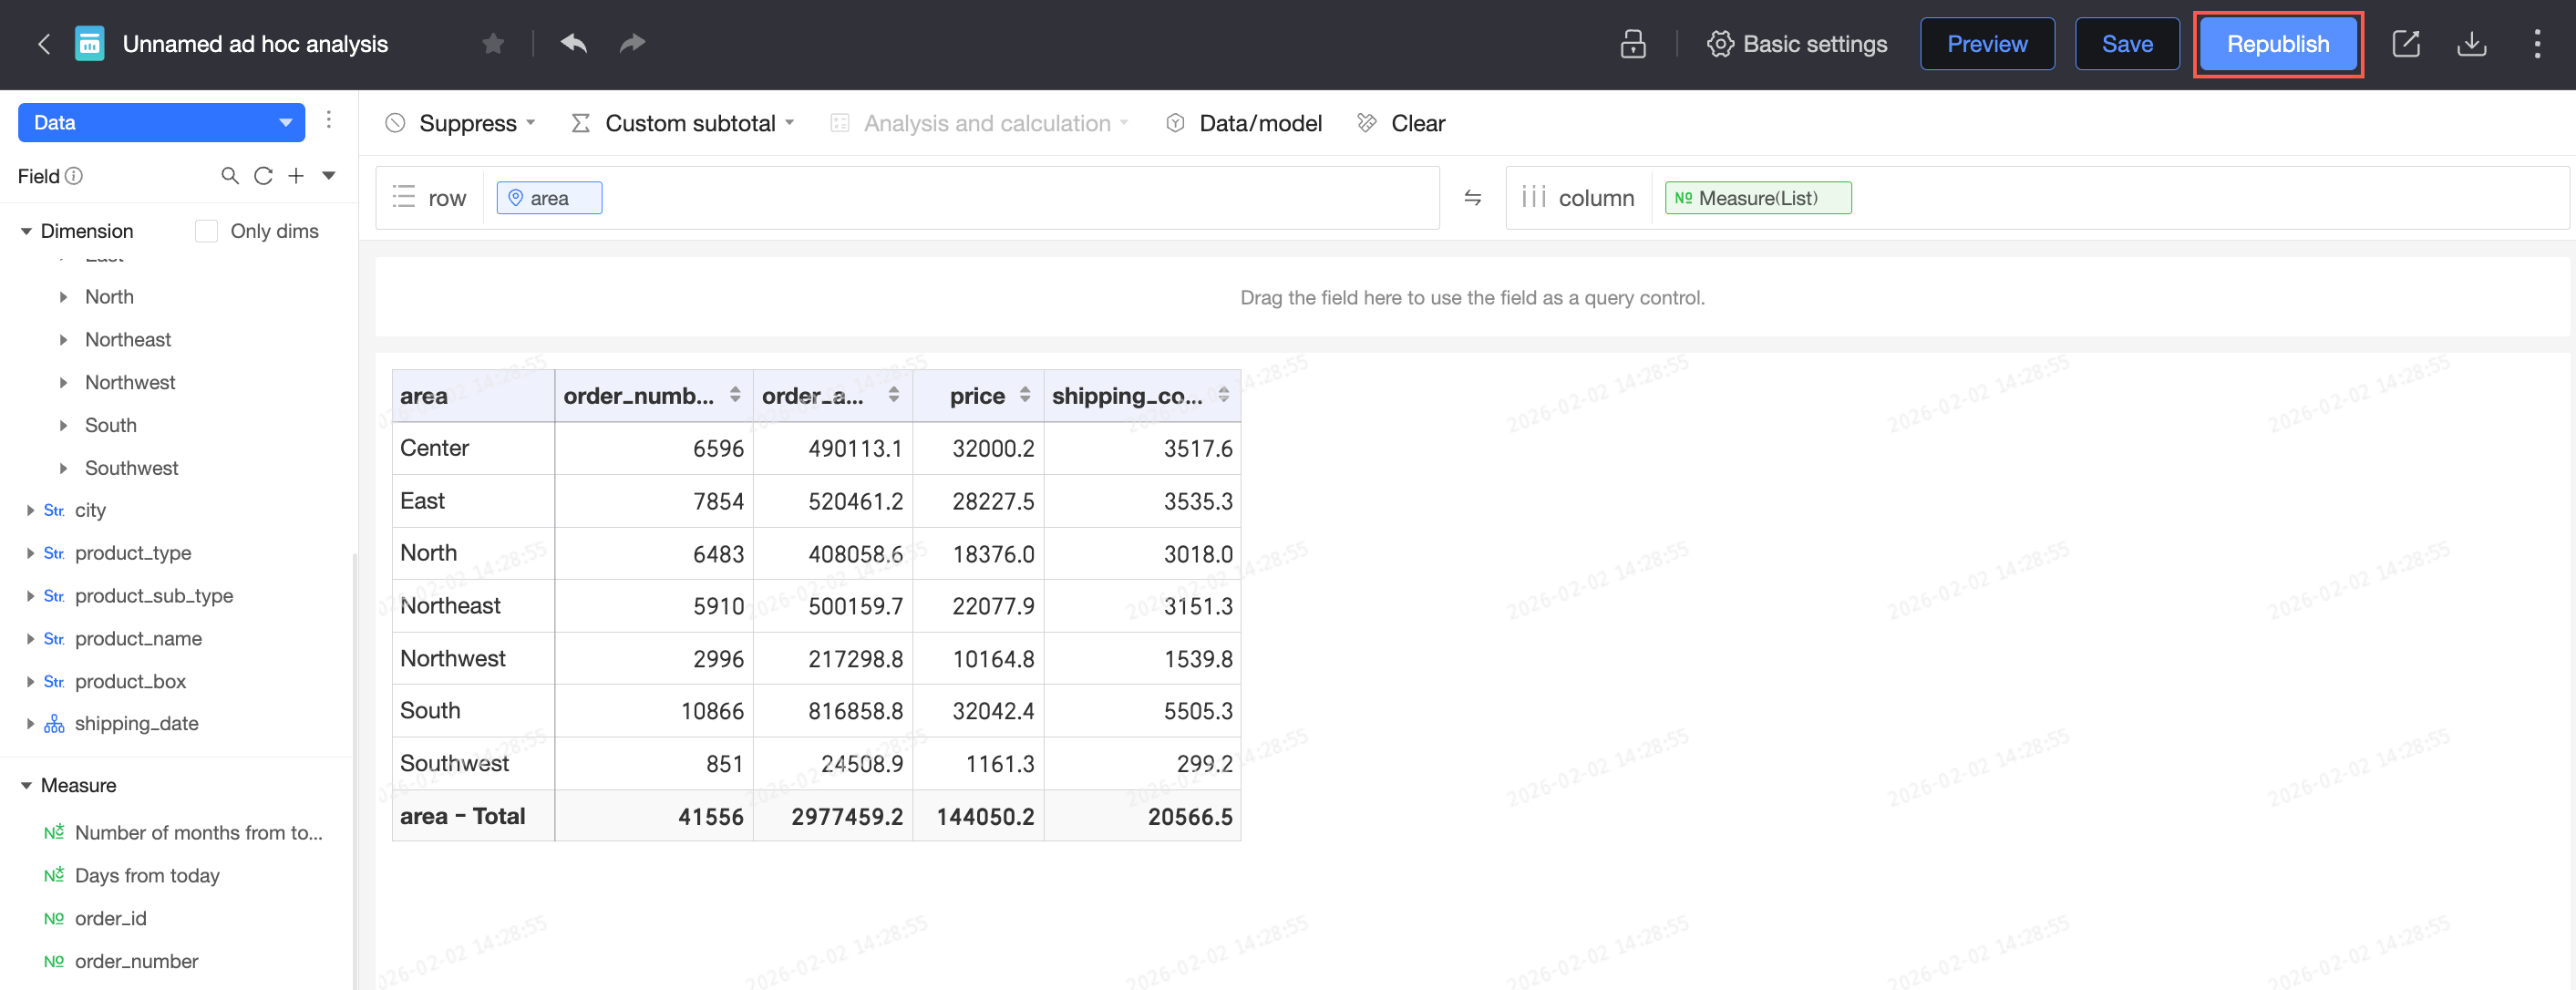
Task: Select the Center row label
Action: (434, 448)
